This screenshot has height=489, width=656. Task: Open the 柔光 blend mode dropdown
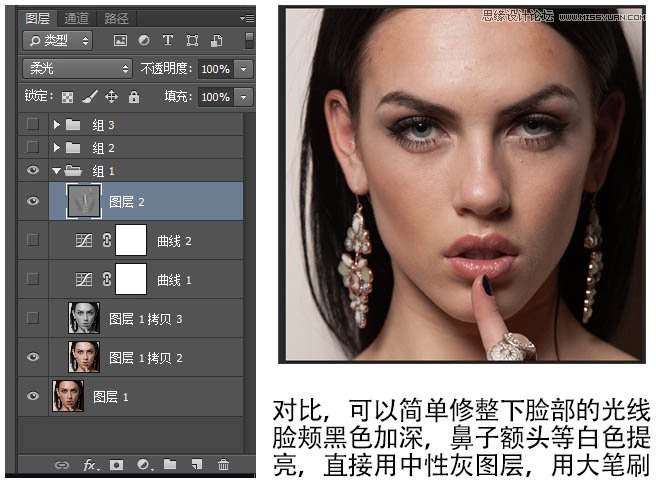coord(77,69)
